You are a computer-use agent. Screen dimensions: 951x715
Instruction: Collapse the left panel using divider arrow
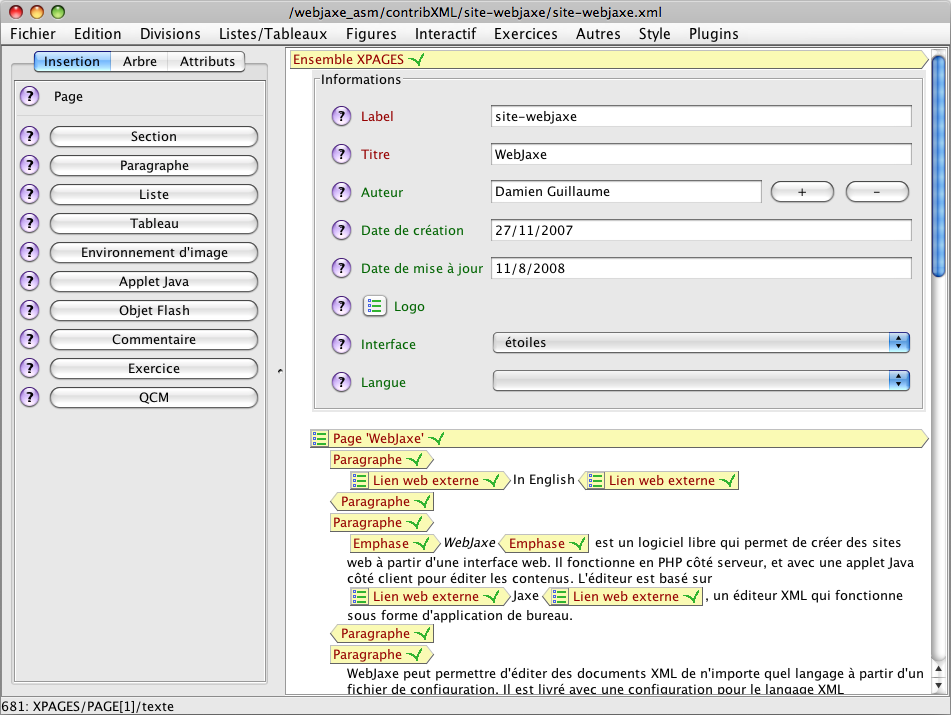click(279, 370)
